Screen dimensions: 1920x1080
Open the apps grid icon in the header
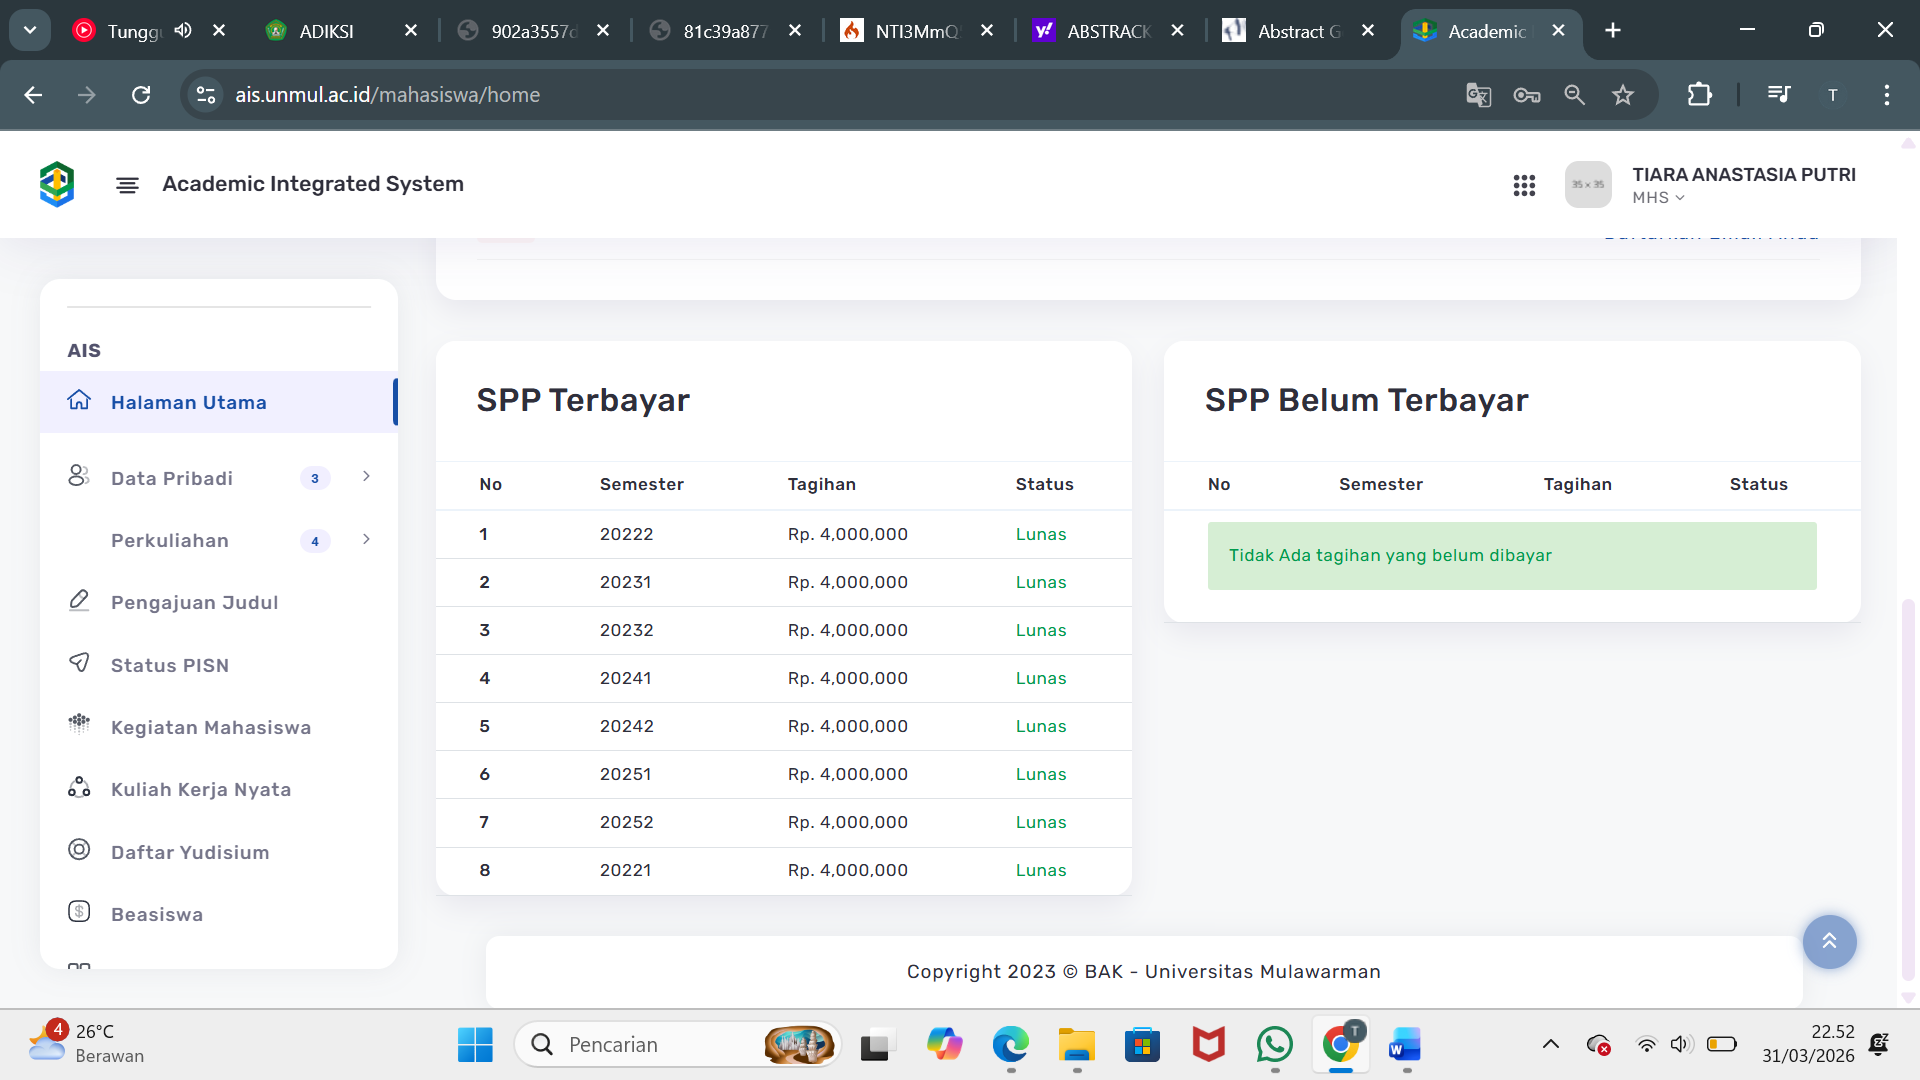(1524, 185)
